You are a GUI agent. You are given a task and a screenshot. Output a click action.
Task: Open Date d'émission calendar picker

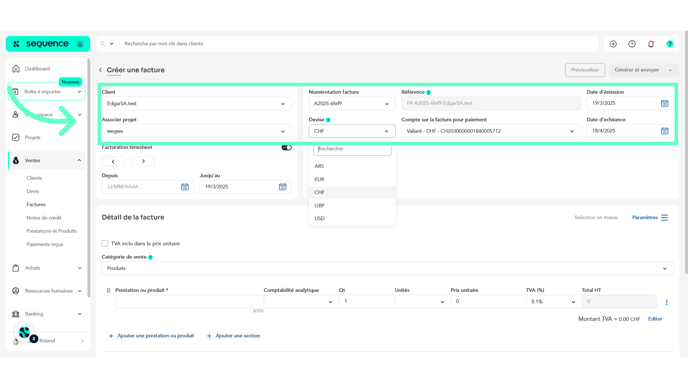(665, 103)
